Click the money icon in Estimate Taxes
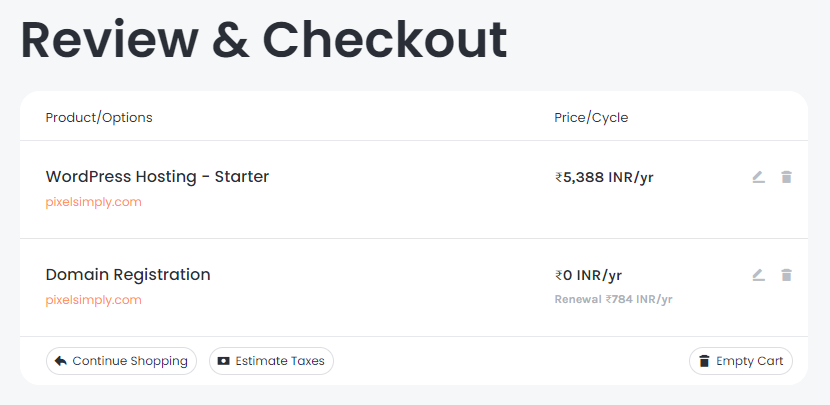The image size is (830, 405). point(223,361)
